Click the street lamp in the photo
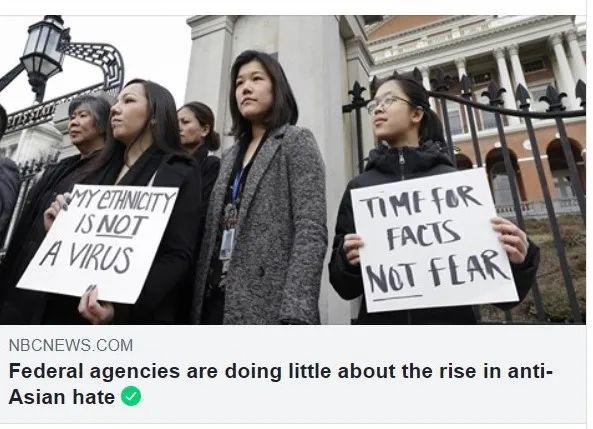593x429 pixels. pyautogui.click(x=44, y=55)
